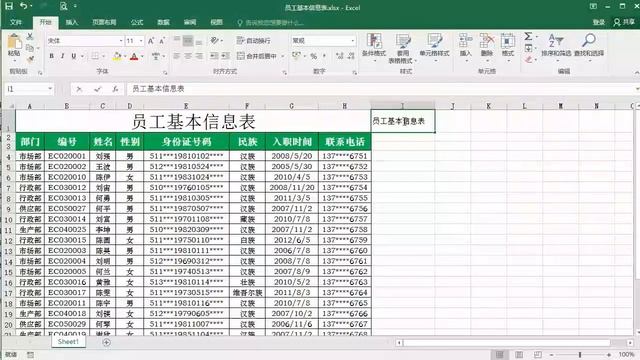Click the accounting currency format icon
Image resolution: width=640 pixels, height=360 pixels.
(x=296, y=56)
